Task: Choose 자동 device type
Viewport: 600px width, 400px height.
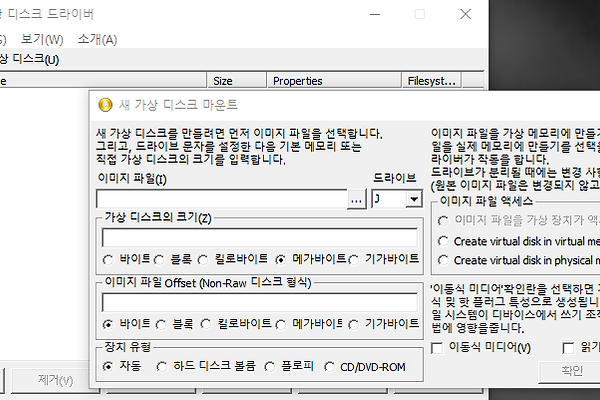Action: click(109, 366)
